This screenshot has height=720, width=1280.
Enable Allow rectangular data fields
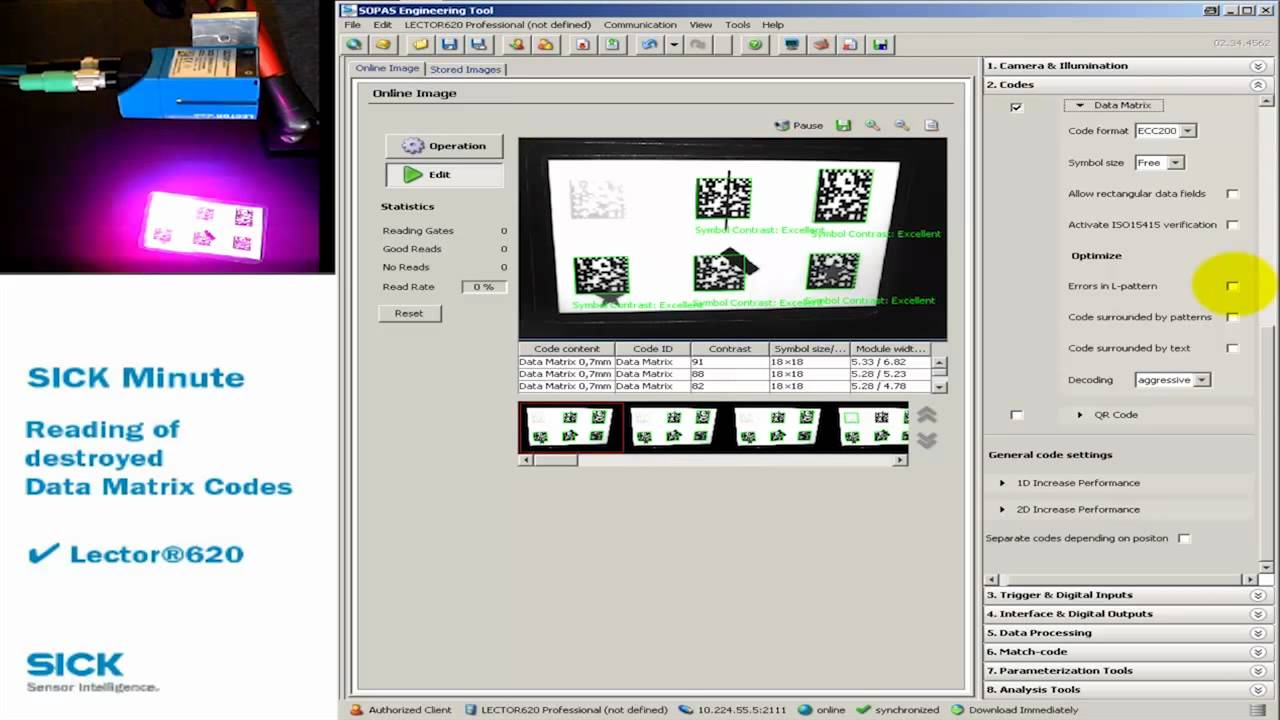click(1232, 194)
